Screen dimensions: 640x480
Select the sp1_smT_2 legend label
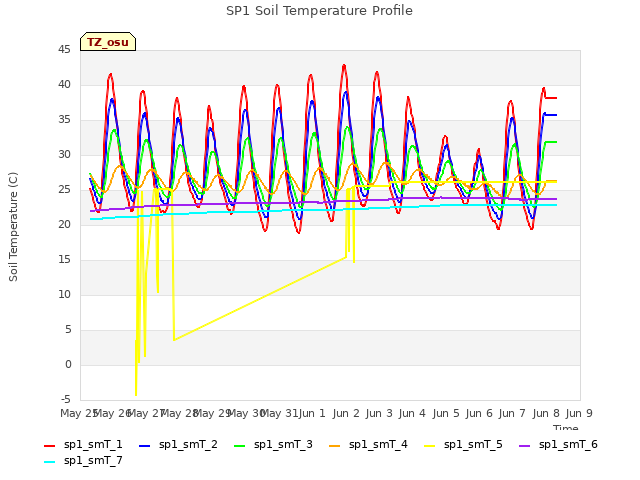point(188,444)
